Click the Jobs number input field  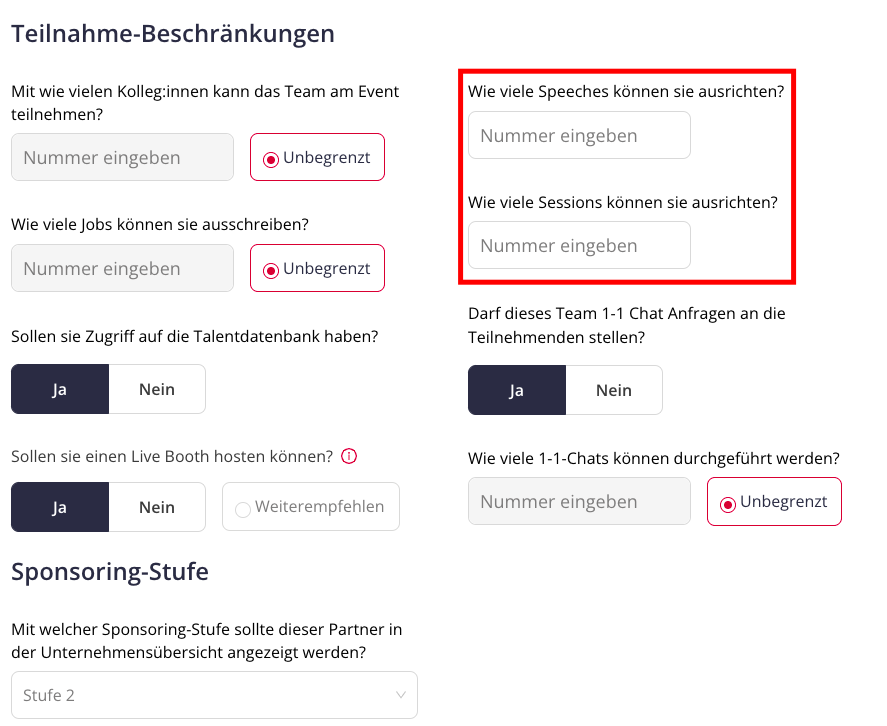122,268
